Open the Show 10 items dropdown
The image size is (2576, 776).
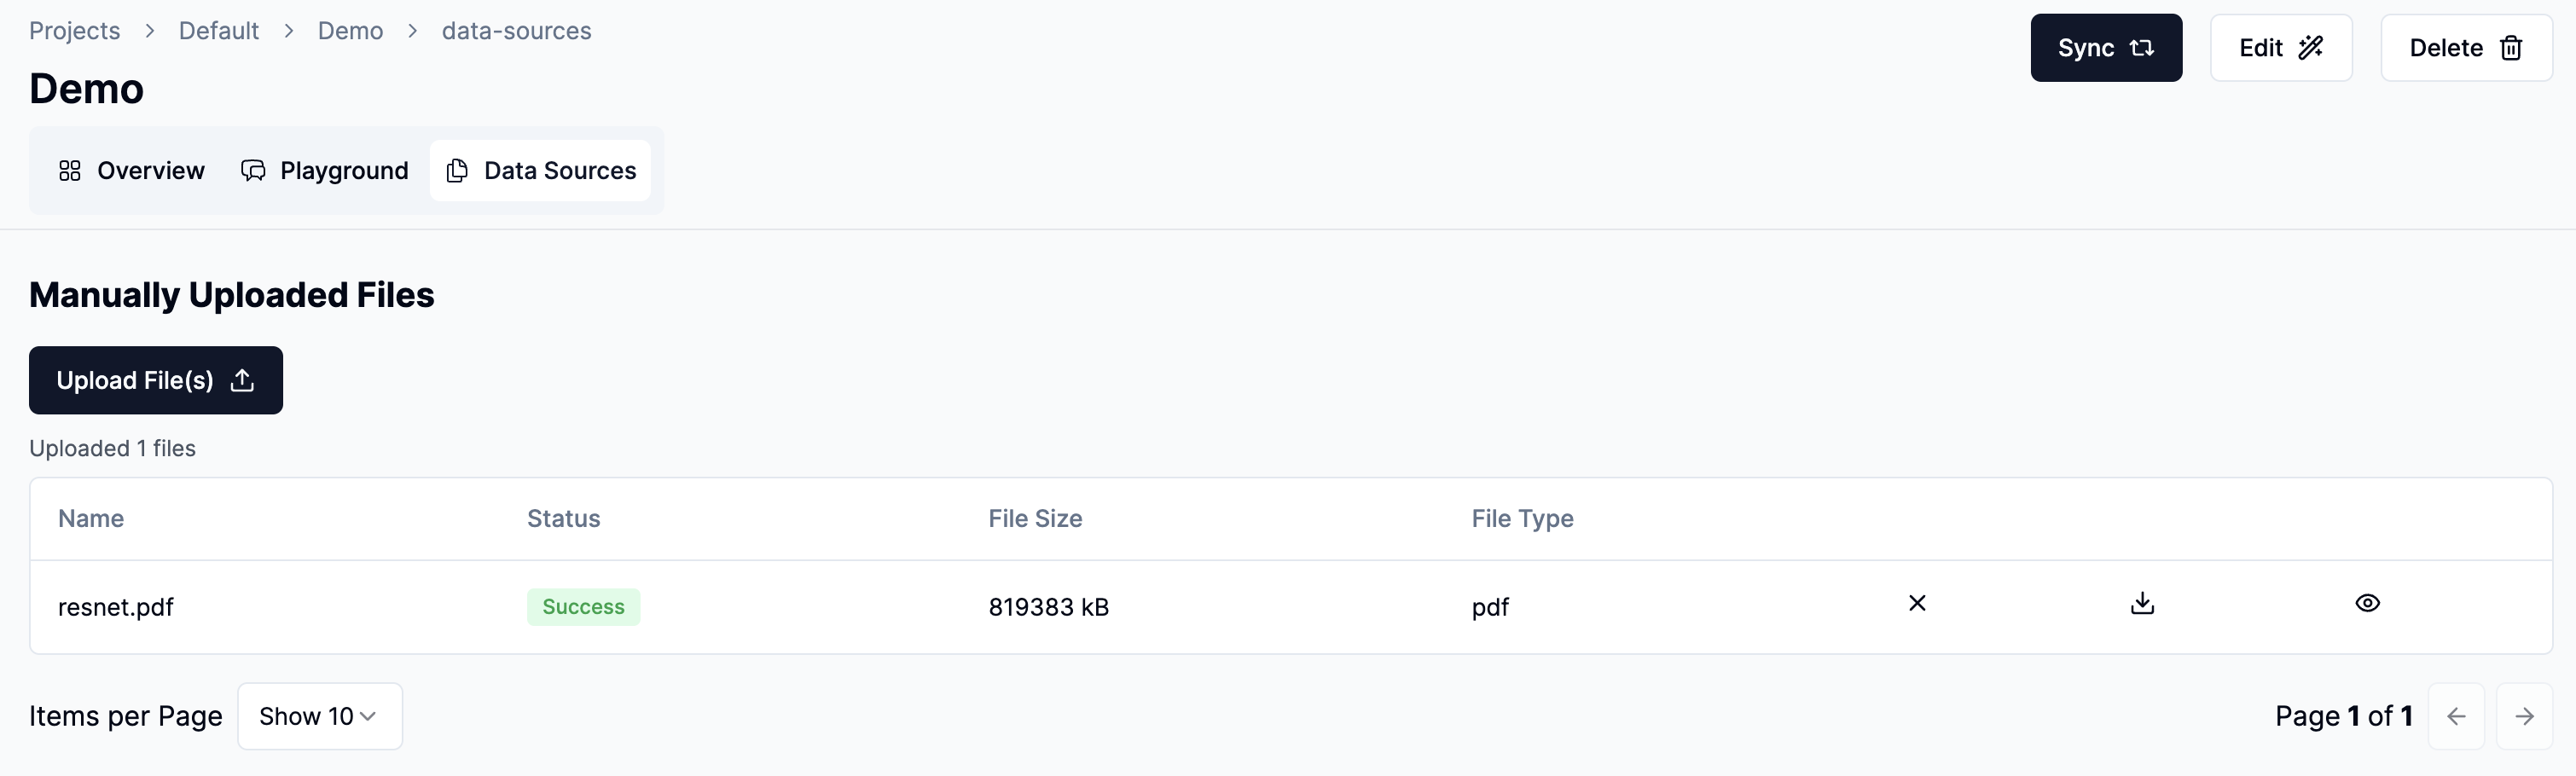319,716
